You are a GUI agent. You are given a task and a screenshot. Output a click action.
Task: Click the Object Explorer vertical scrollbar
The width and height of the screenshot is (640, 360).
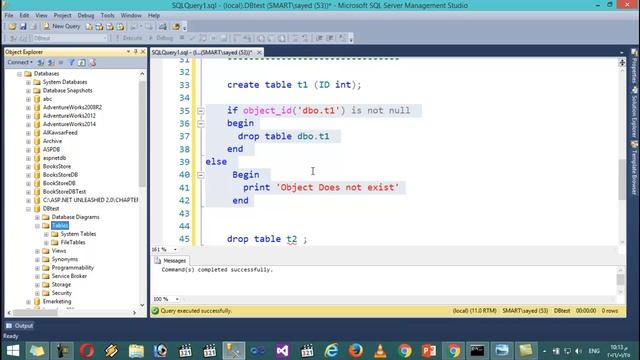click(x=142, y=133)
